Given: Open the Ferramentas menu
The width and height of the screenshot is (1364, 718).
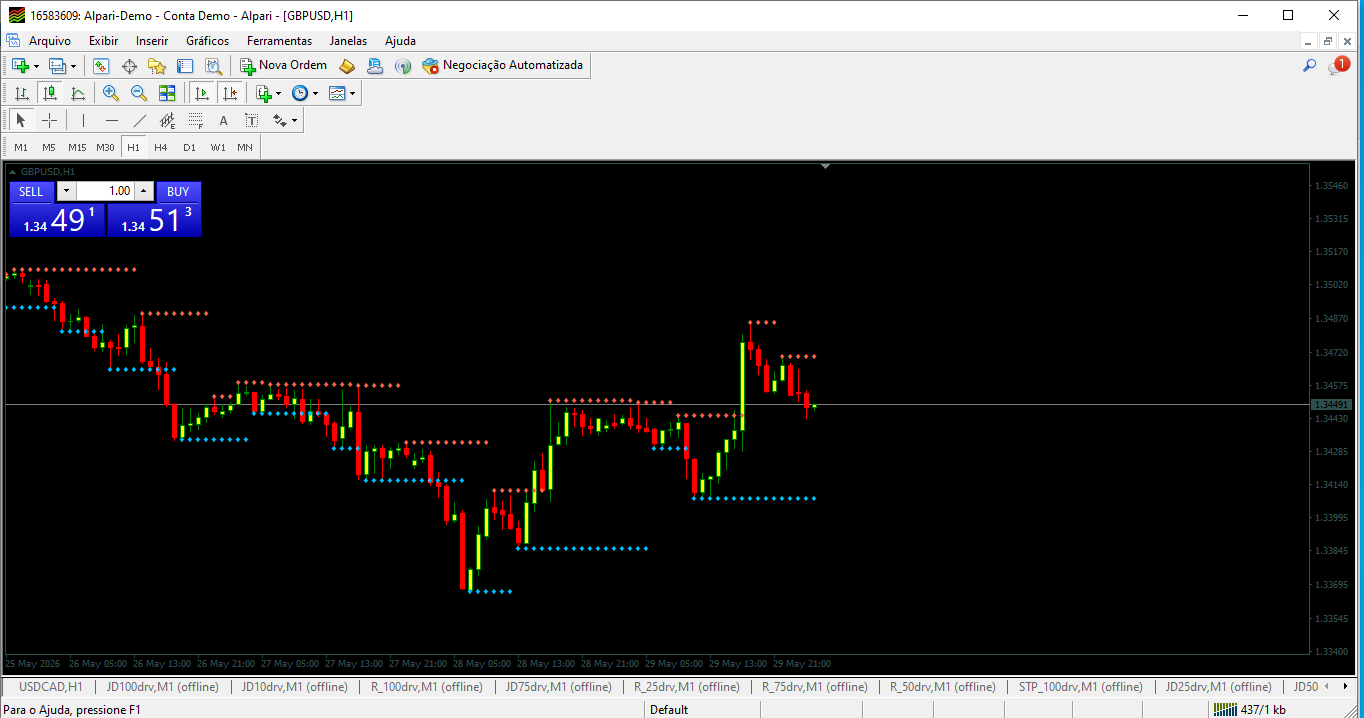Looking at the screenshot, I should pyautogui.click(x=279, y=41).
